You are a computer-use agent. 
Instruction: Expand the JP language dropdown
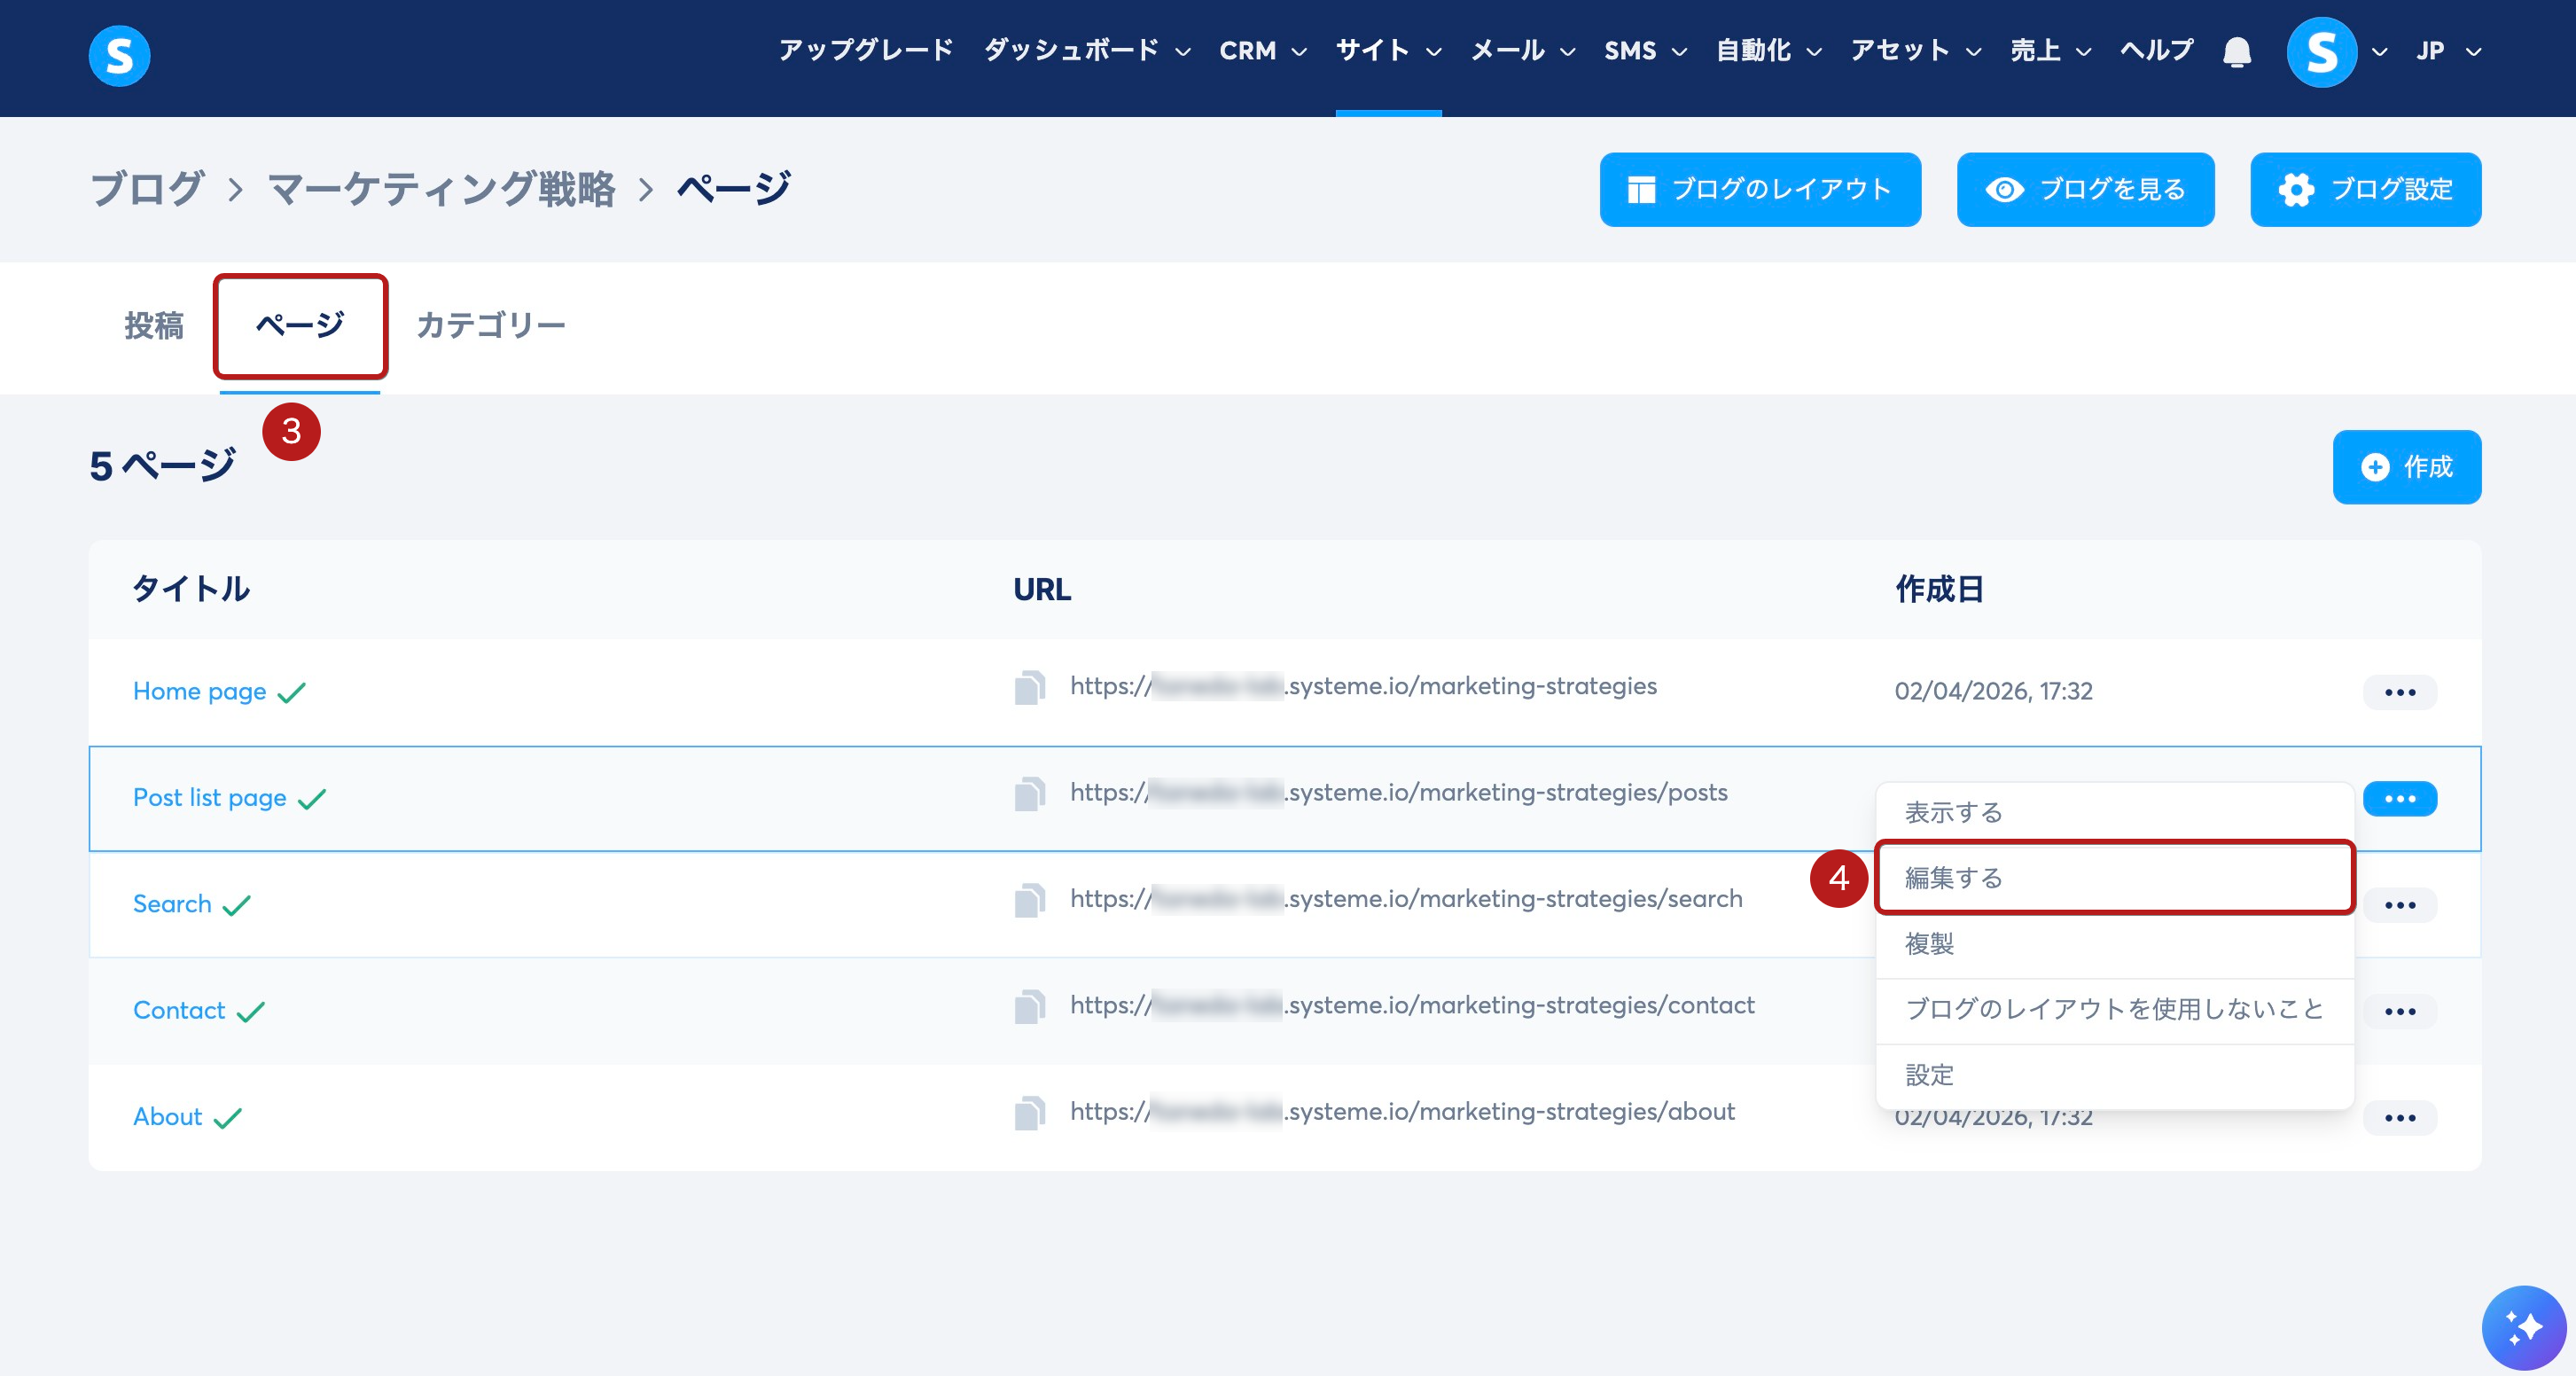(2448, 51)
